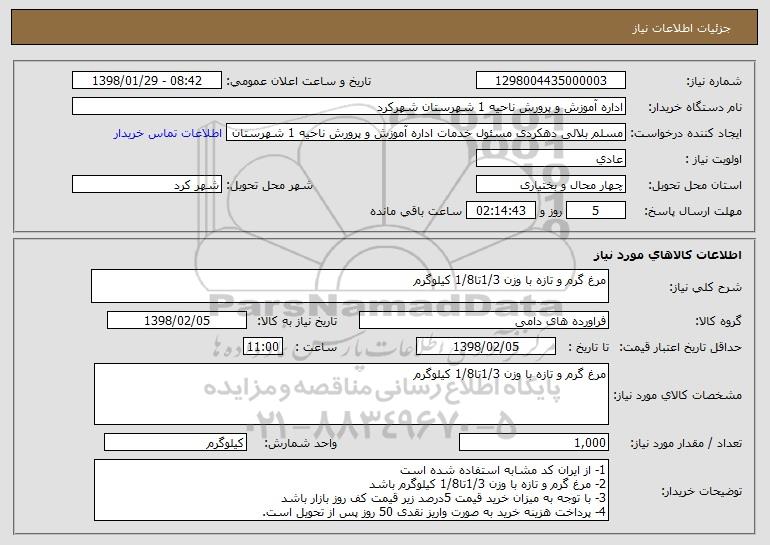Click the quantity field showing 1,000
Viewport: 770px width, 545px height.
point(534,442)
